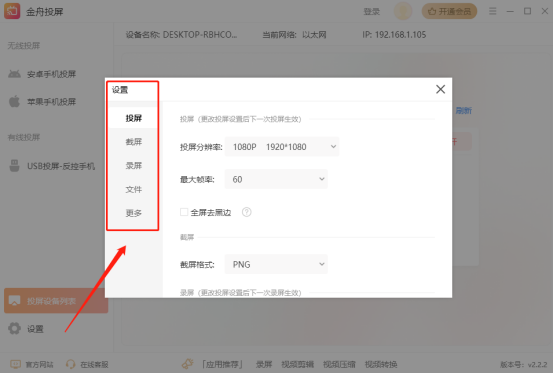The height and width of the screenshot is (373, 553).
Task: Open the 最大帧率 dropdown showing 60
Action: pos(276,179)
